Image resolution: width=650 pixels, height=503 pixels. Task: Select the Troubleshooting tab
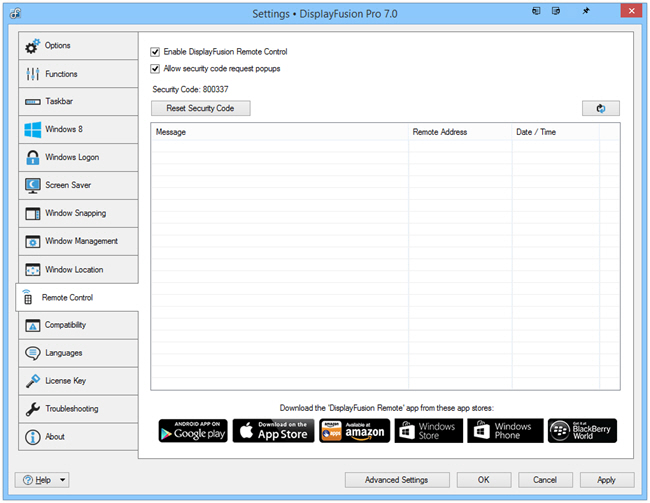(x=78, y=409)
